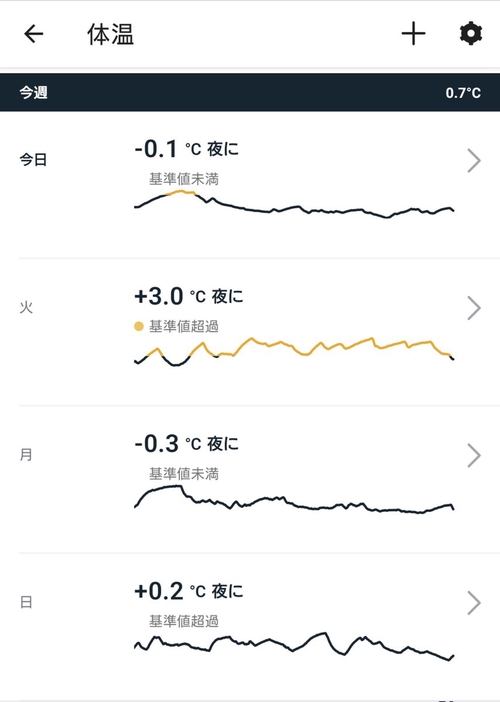Tap the 0.7°C weekly value

463,93
